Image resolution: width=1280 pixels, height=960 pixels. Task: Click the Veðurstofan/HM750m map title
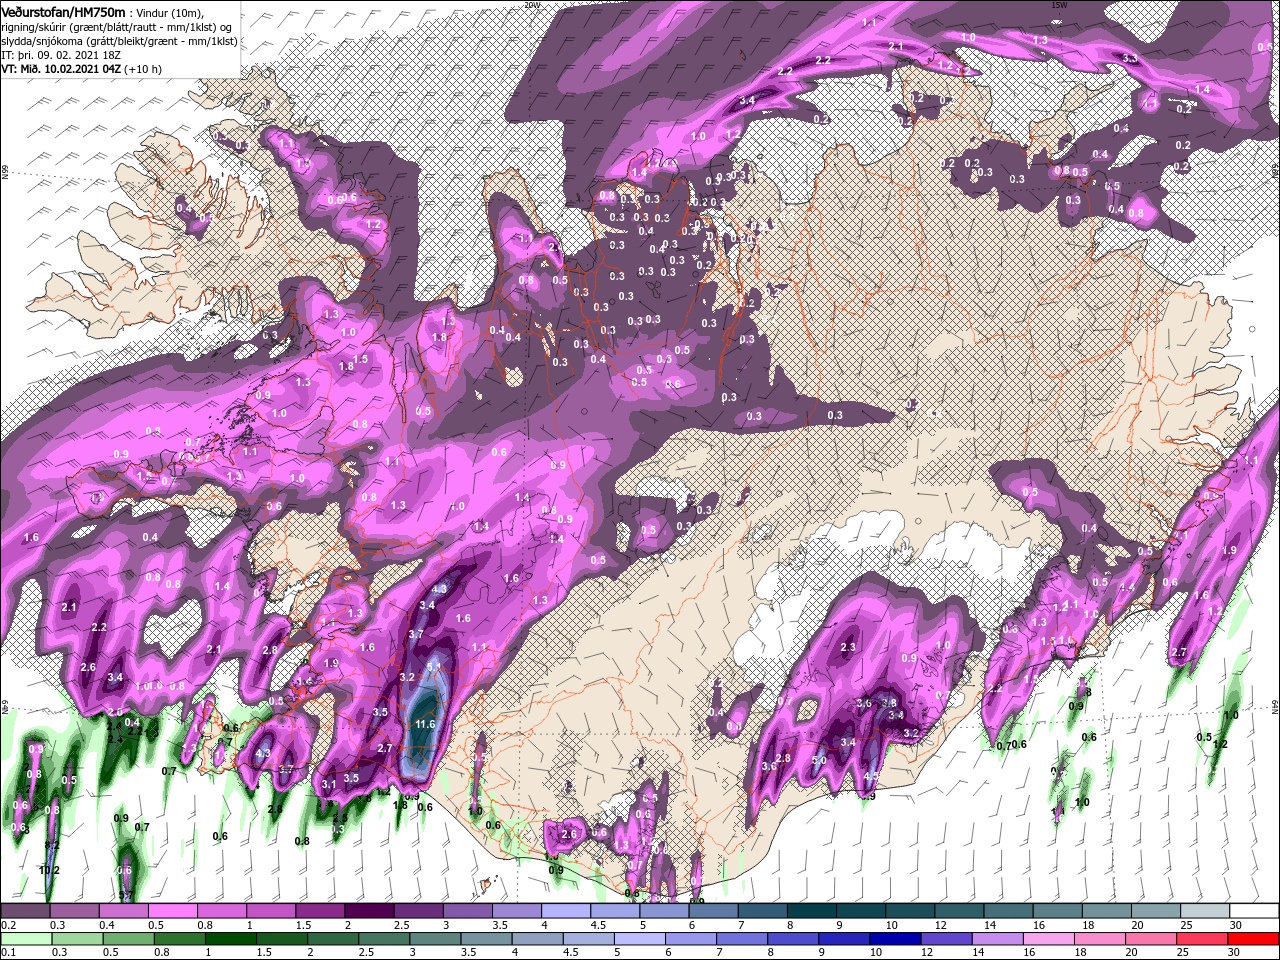pos(64,11)
